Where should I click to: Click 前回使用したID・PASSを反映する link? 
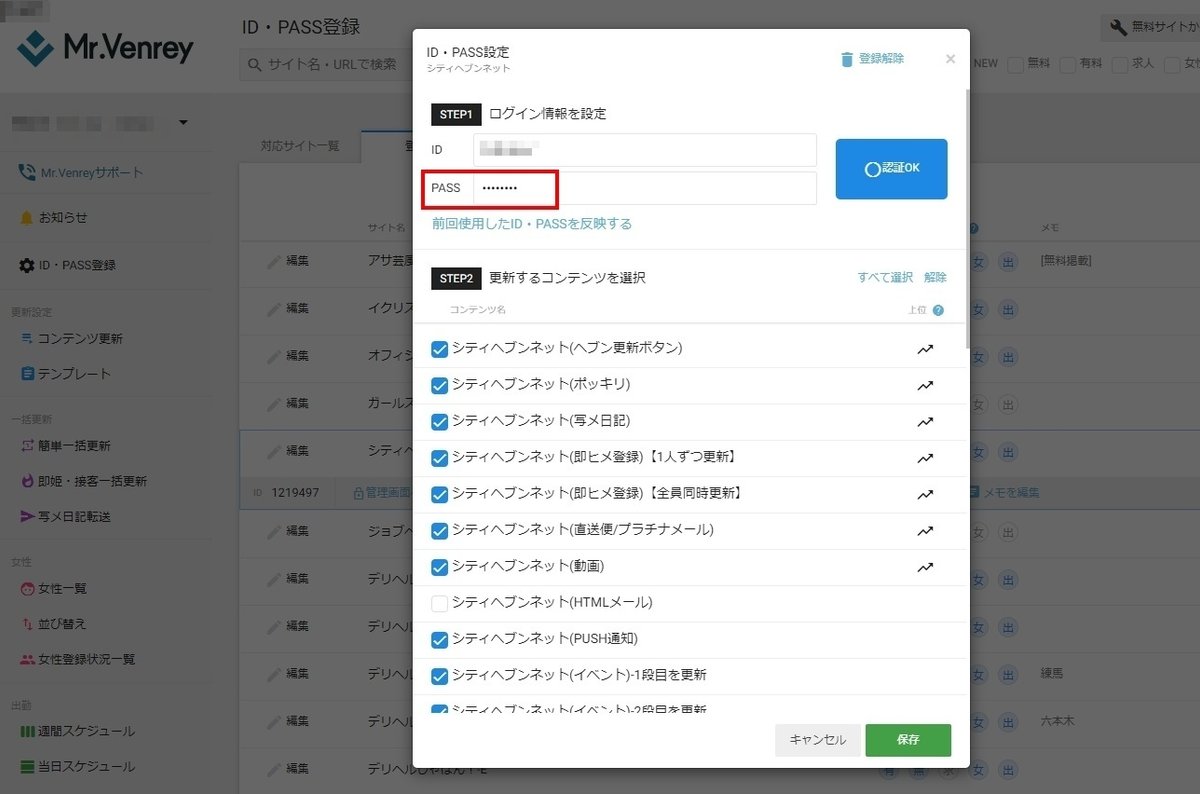click(532, 224)
